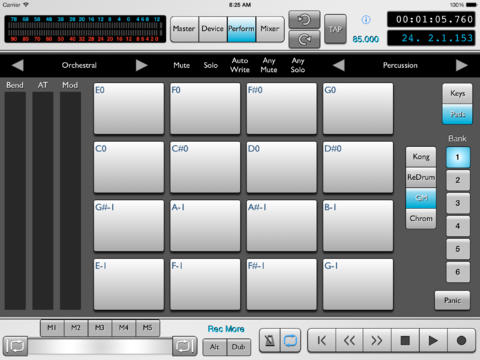Image resolution: width=480 pixels, height=360 pixels.
Task: Select next device right of Percussion
Action: pyautogui.click(x=461, y=65)
